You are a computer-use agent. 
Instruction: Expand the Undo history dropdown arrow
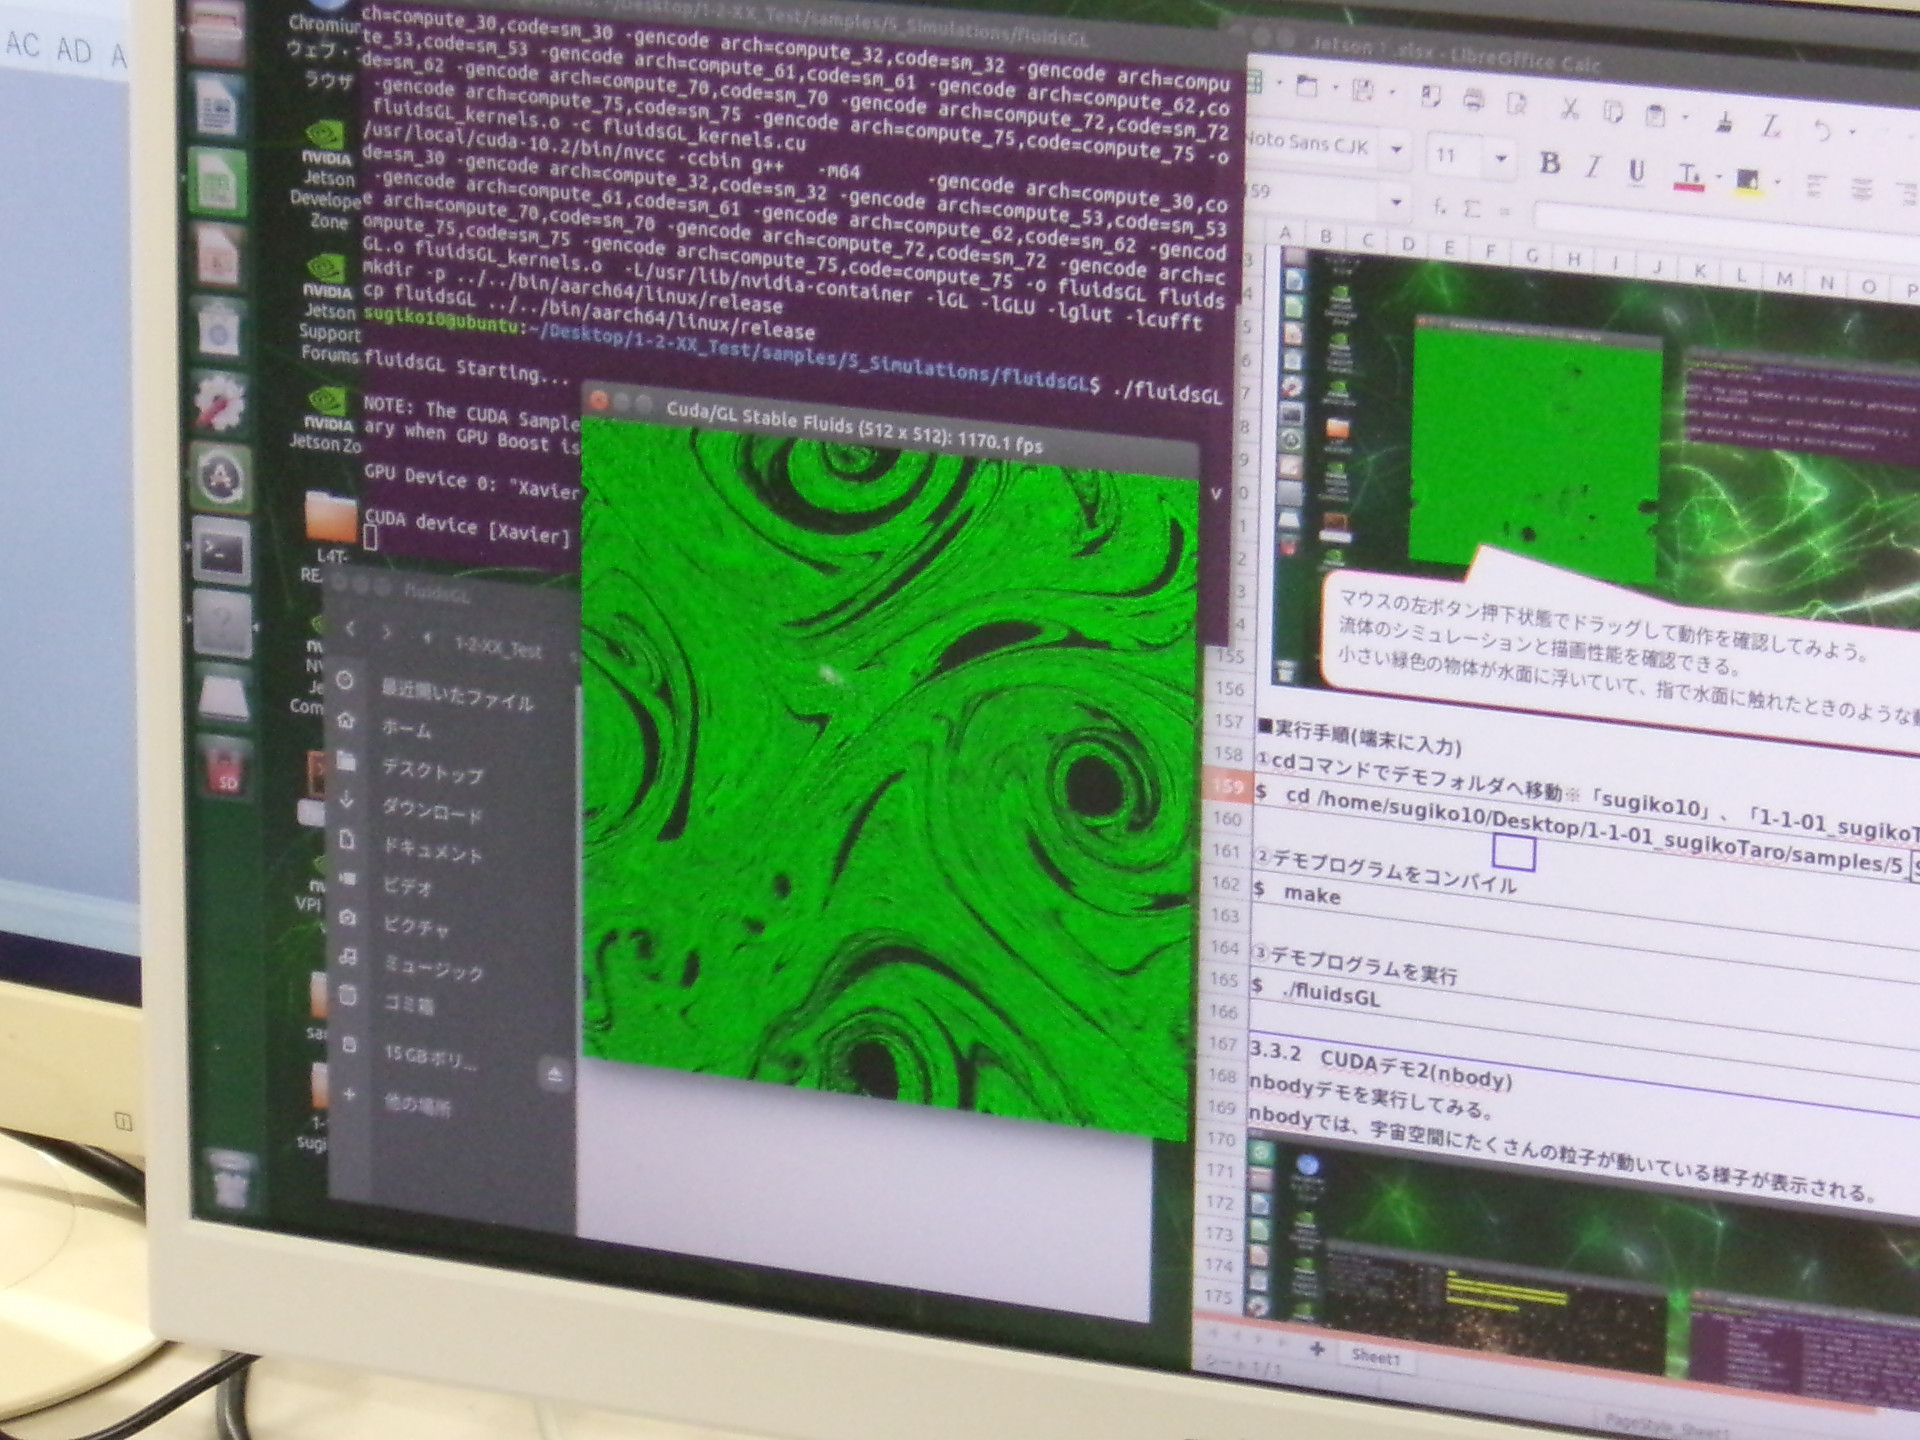(1851, 131)
